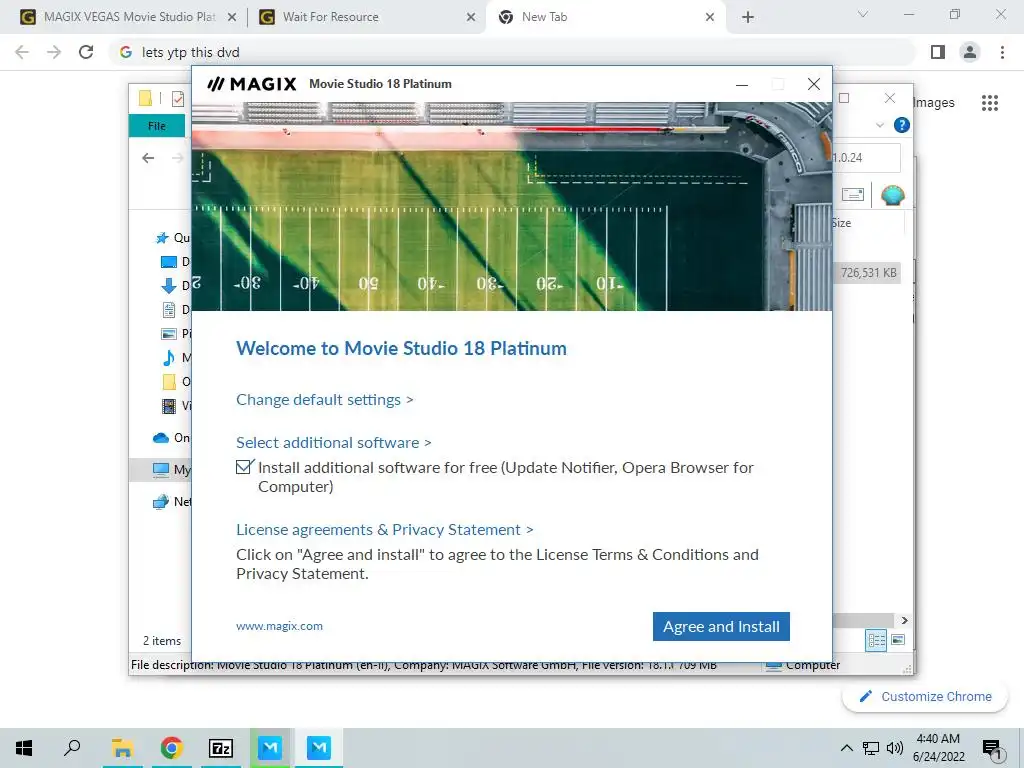The height and width of the screenshot is (768, 1024).
Task: Open Chrome three-dot menu
Action: tap(1002, 52)
